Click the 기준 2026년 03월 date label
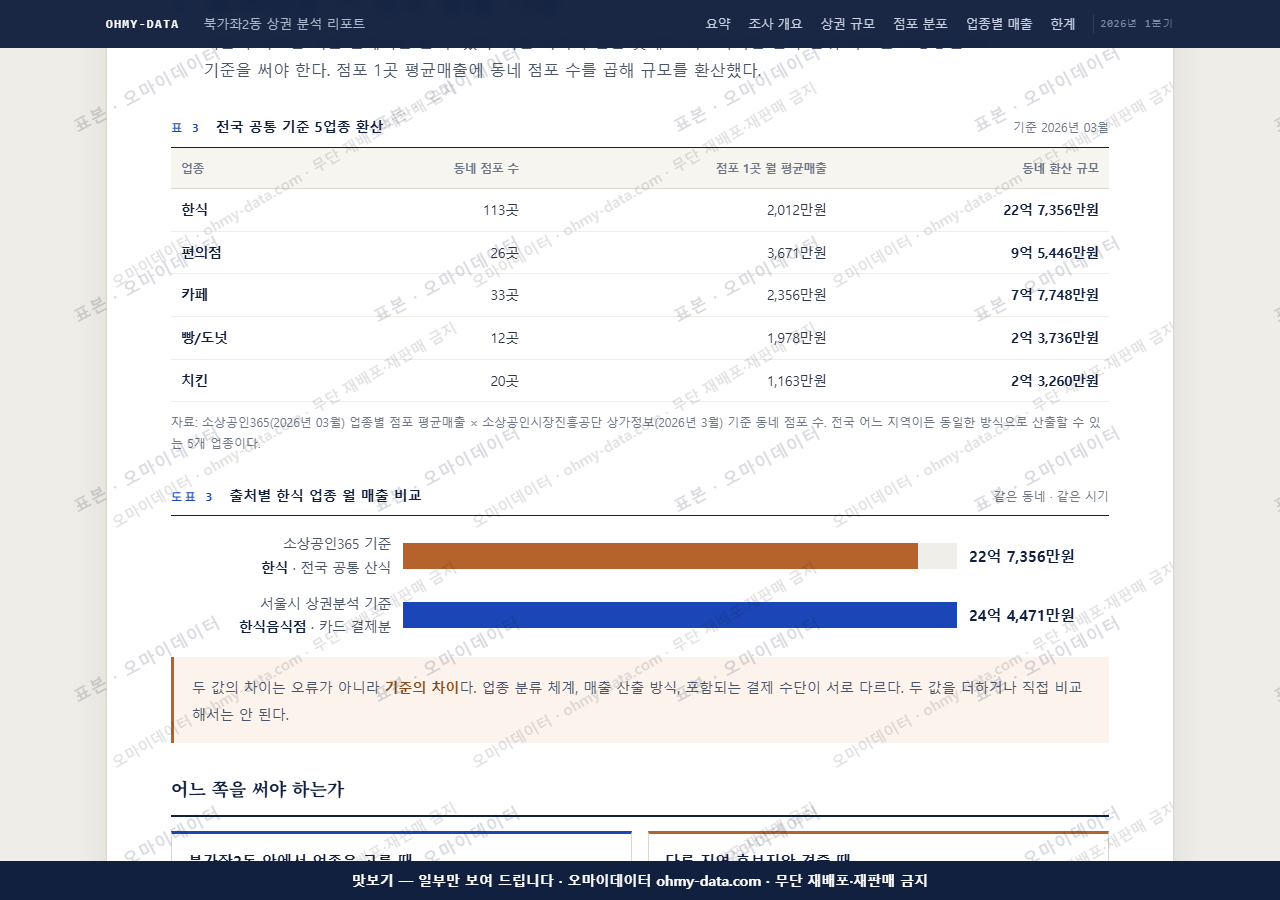This screenshot has width=1280, height=900. pyautogui.click(x=1061, y=127)
